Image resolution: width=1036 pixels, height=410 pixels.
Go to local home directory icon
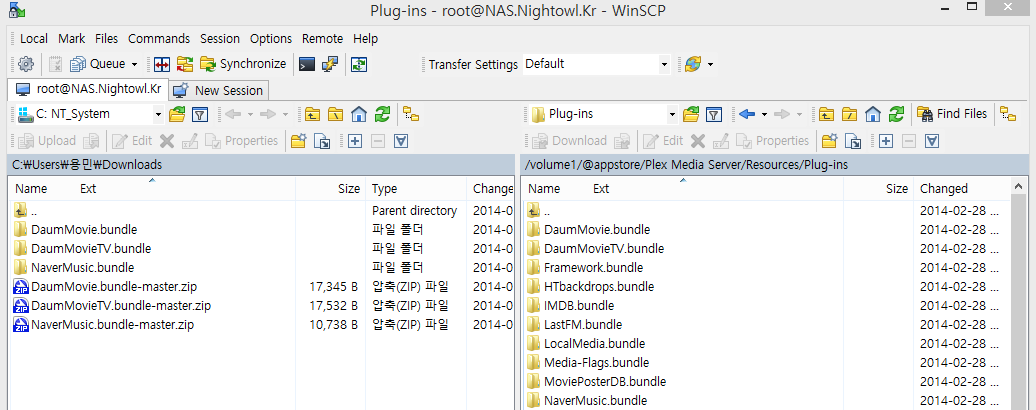tap(359, 114)
